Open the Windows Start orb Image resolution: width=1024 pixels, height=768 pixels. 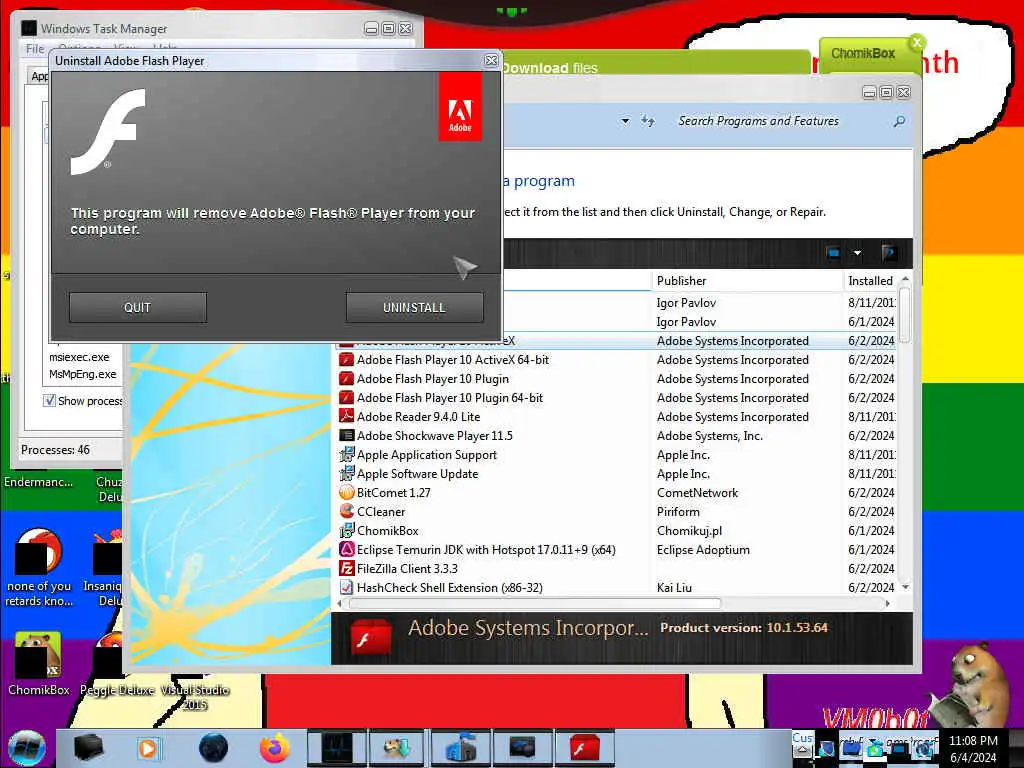coord(27,748)
